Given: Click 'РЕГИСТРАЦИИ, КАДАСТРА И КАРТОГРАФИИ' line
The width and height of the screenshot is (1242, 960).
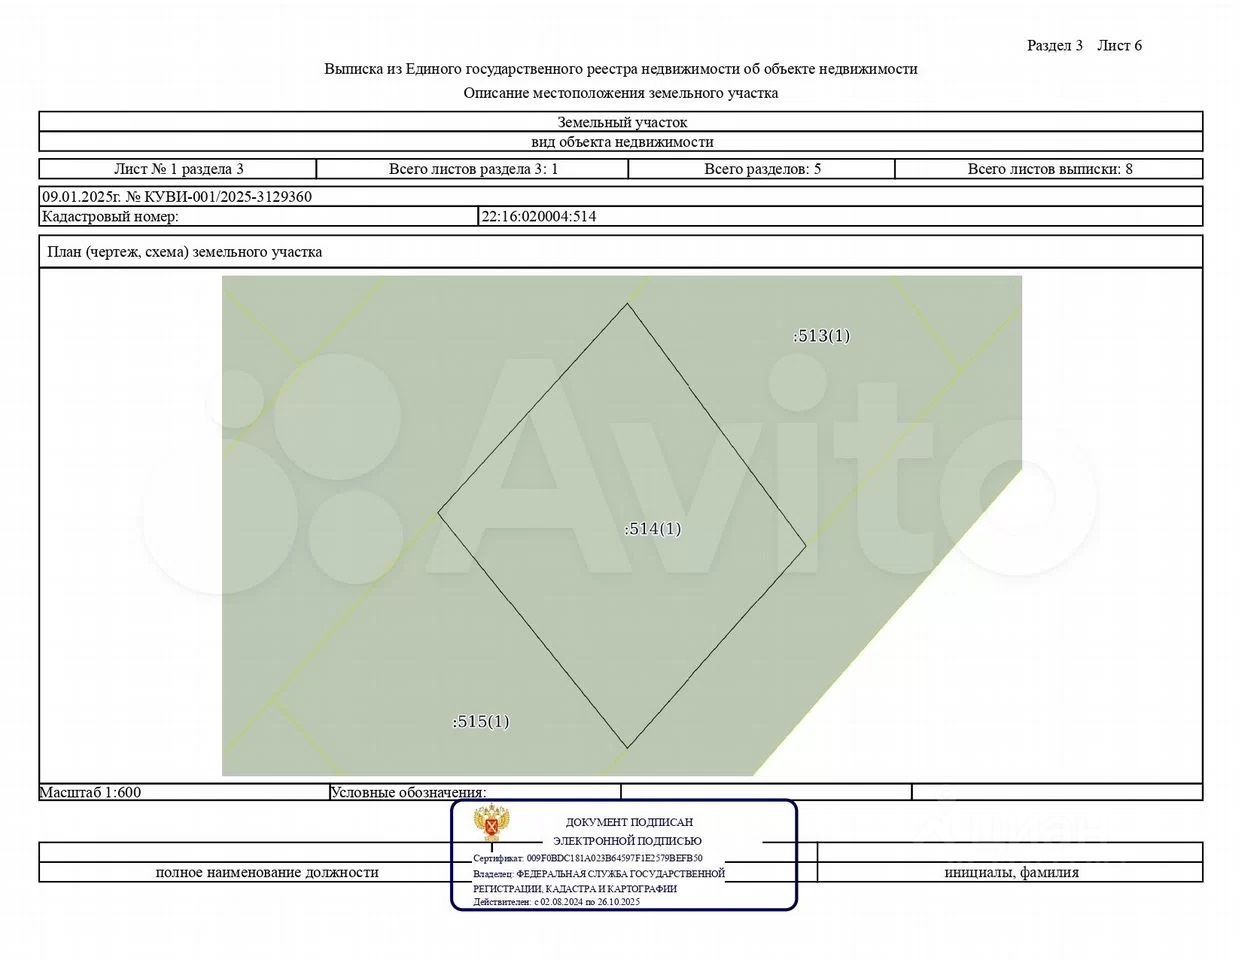Looking at the screenshot, I should (575, 888).
